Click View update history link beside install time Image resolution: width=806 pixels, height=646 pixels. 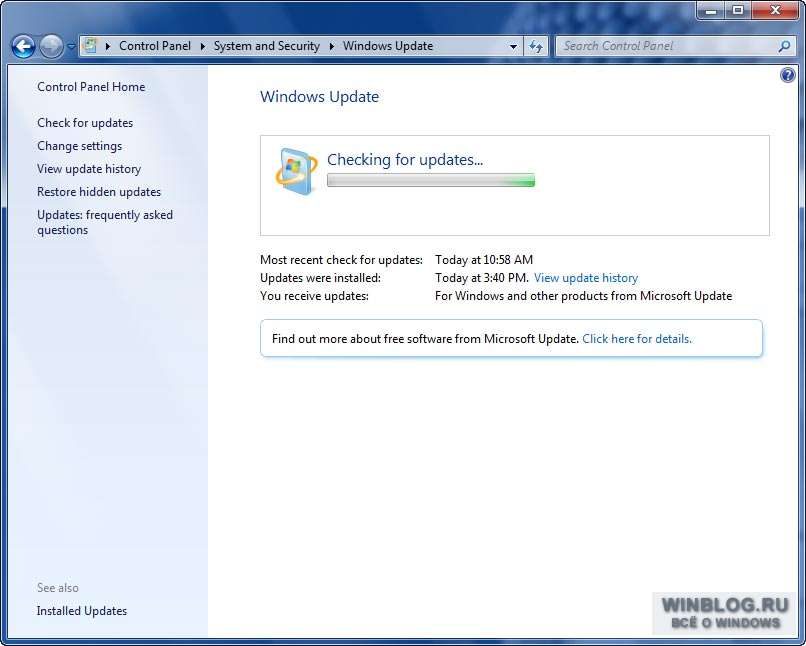(586, 278)
